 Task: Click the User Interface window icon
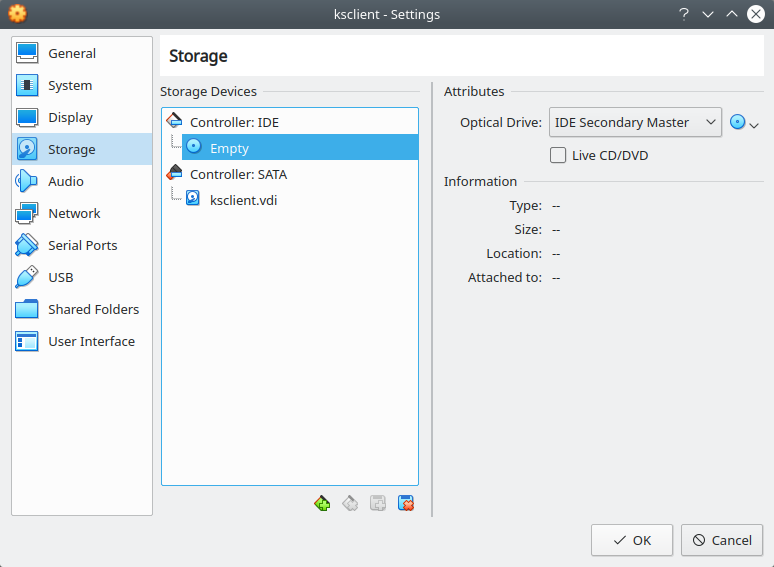27,341
